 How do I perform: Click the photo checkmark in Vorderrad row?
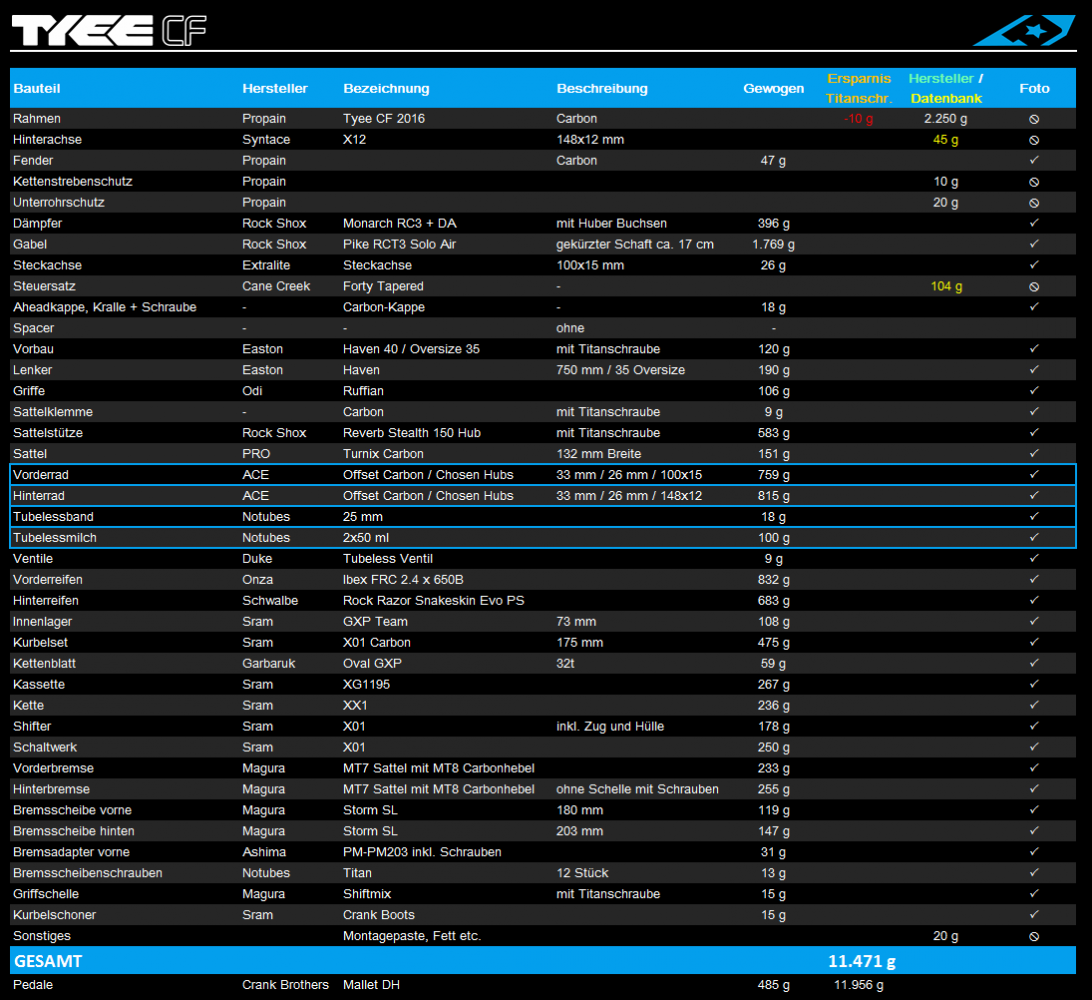pyautogui.click(x=1034, y=474)
